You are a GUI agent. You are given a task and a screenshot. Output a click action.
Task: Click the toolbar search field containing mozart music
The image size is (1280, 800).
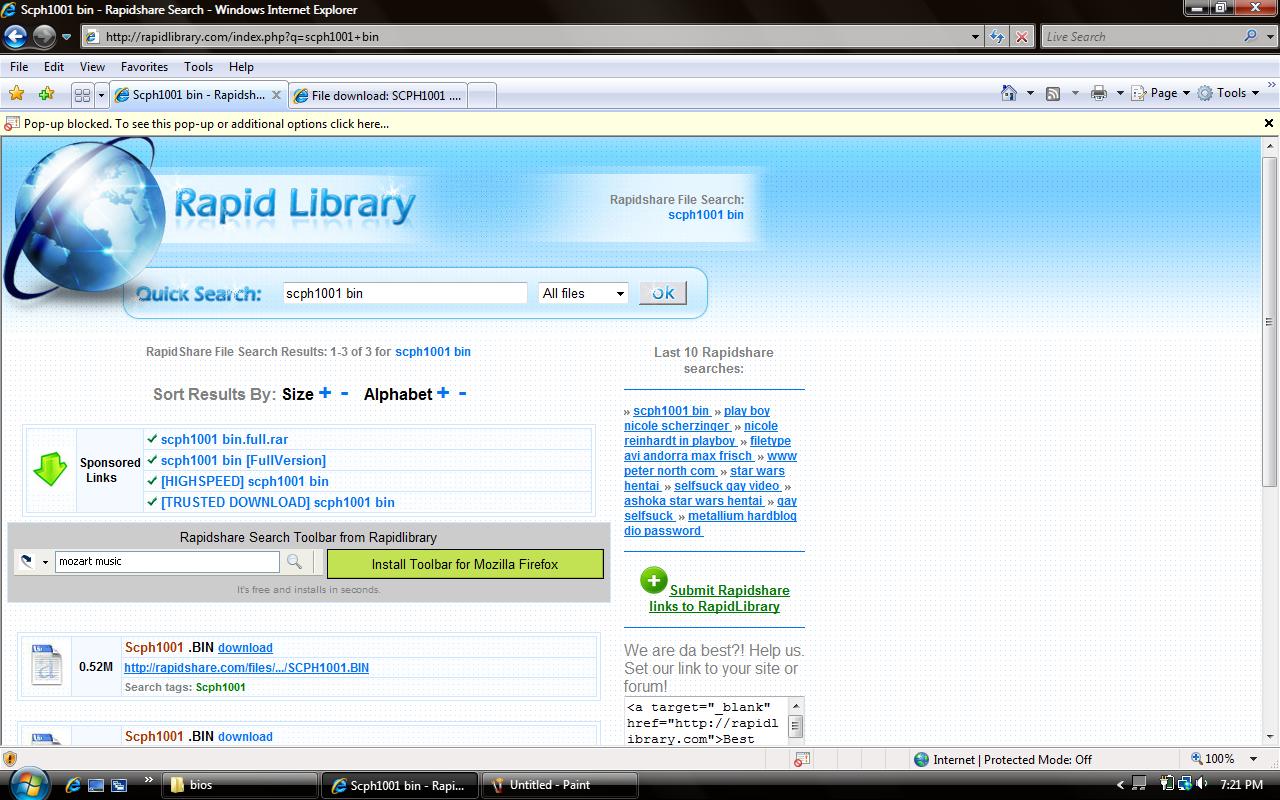click(167, 562)
